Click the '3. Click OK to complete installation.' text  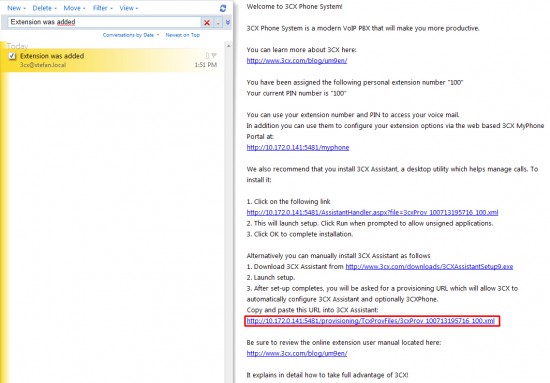tap(300, 234)
